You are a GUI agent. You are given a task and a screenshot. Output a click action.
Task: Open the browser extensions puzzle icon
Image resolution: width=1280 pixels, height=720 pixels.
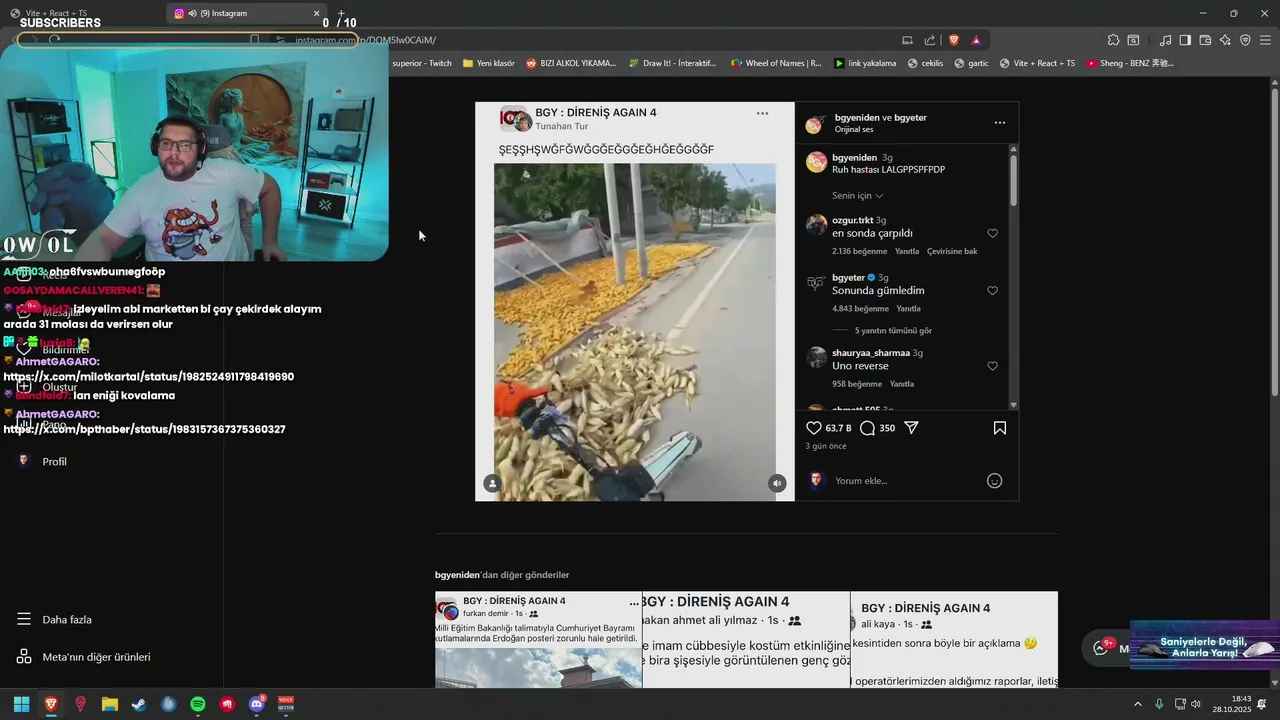1113,40
